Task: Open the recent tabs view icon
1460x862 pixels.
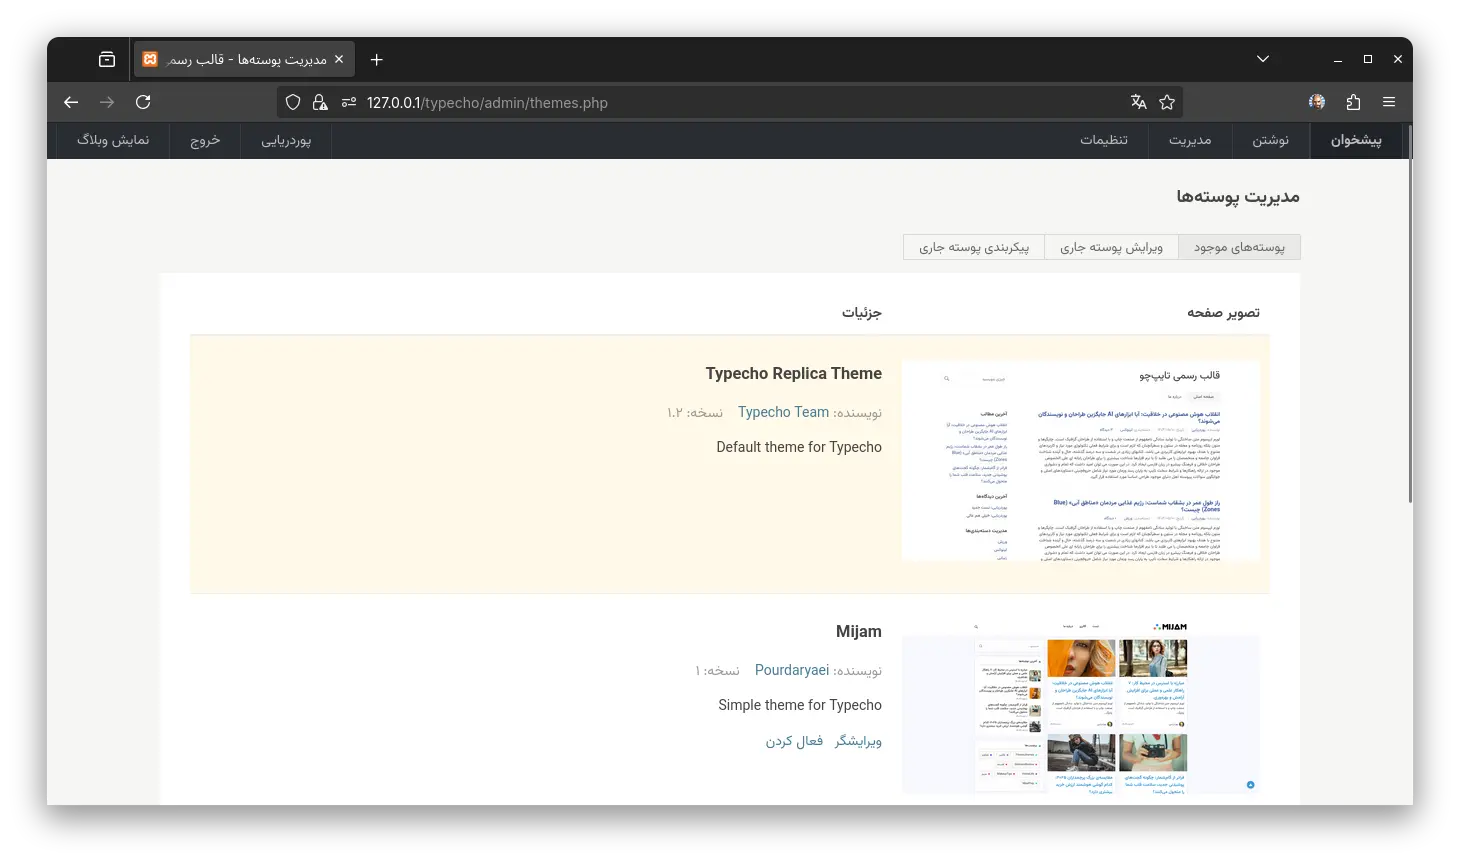Action: coord(107,60)
